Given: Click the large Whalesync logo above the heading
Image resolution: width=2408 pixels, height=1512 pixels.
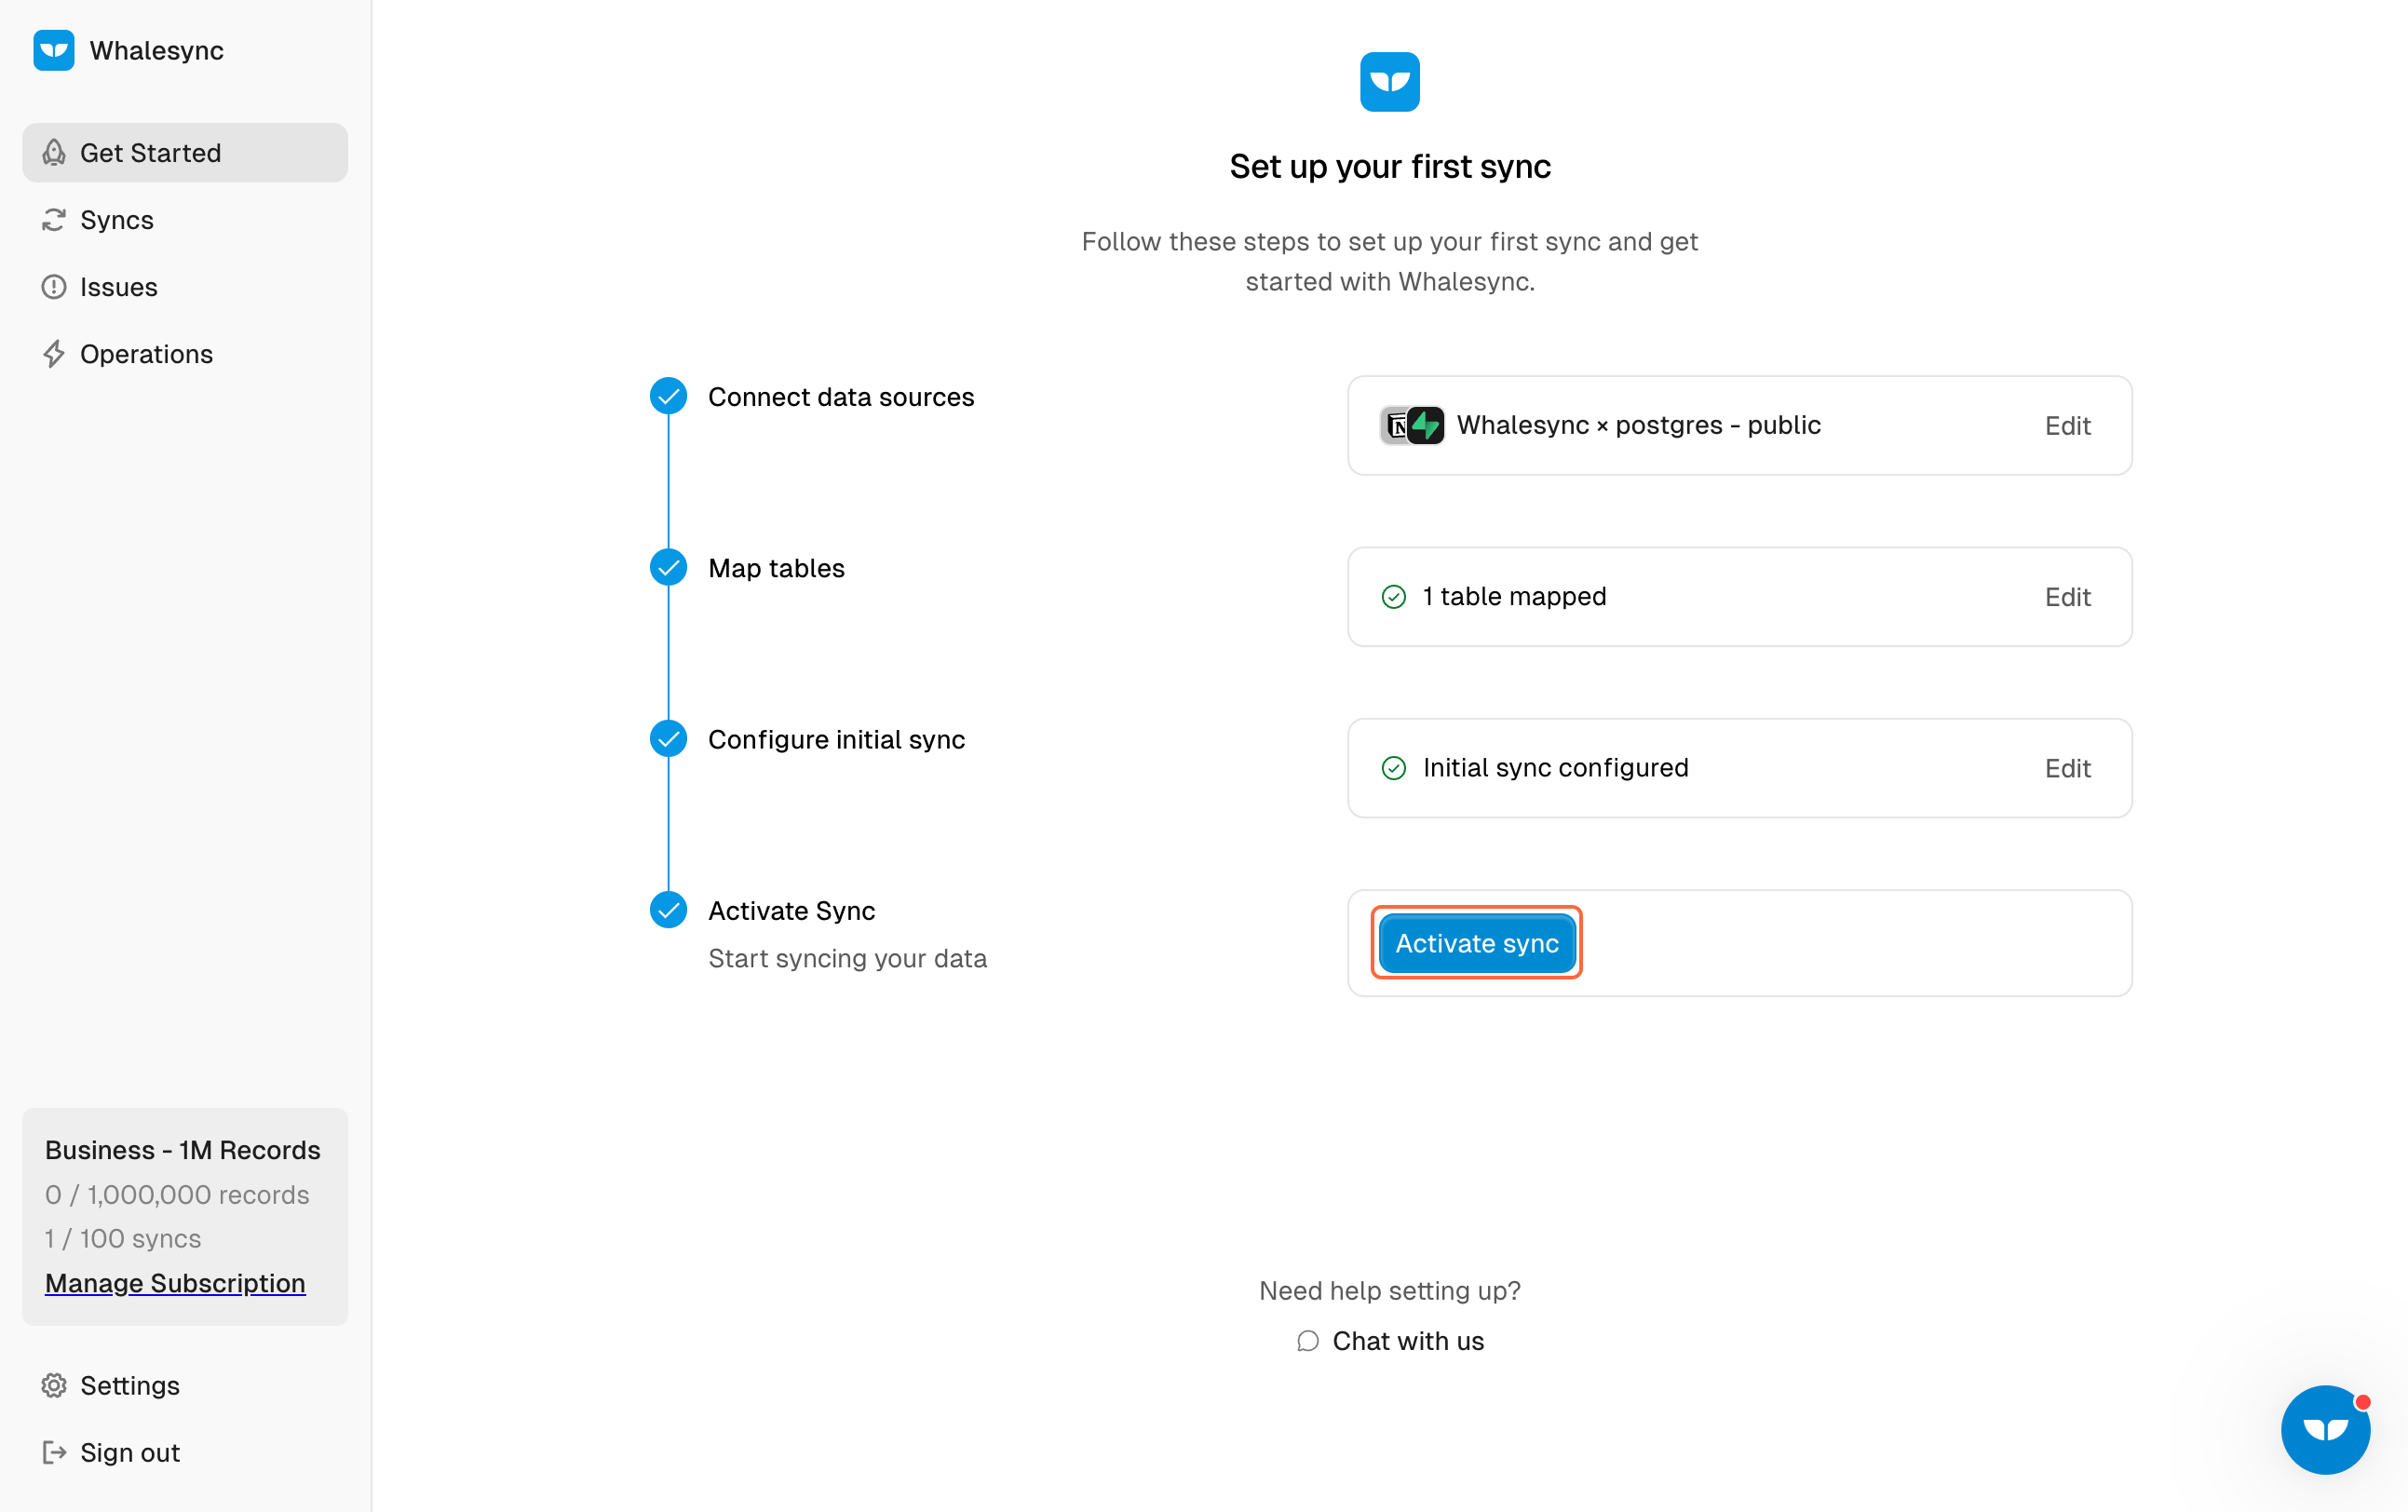Looking at the screenshot, I should (1389, 82).
